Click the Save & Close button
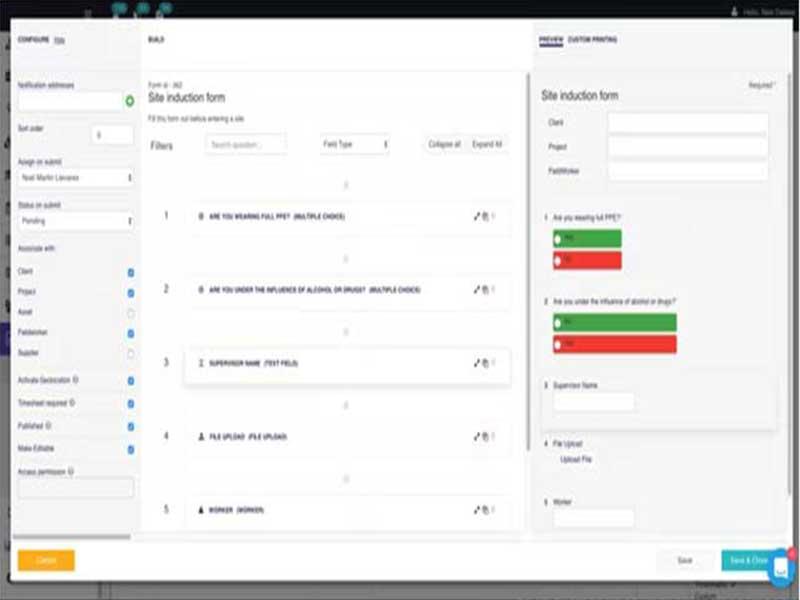800x600 pixels. tap(749, 560)
